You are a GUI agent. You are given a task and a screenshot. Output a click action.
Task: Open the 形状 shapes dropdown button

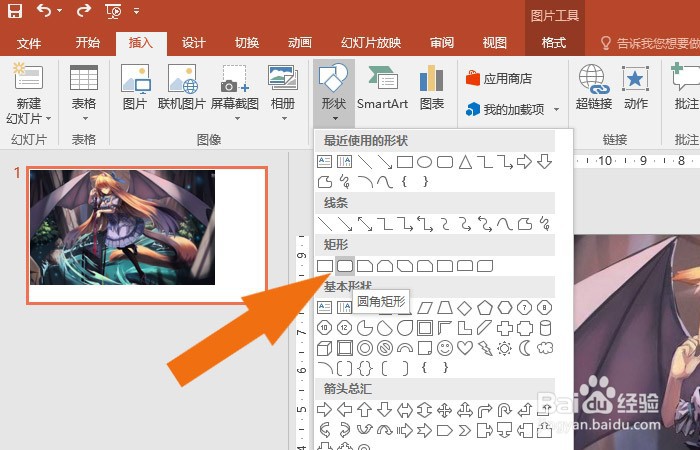(x=334, y=93)
